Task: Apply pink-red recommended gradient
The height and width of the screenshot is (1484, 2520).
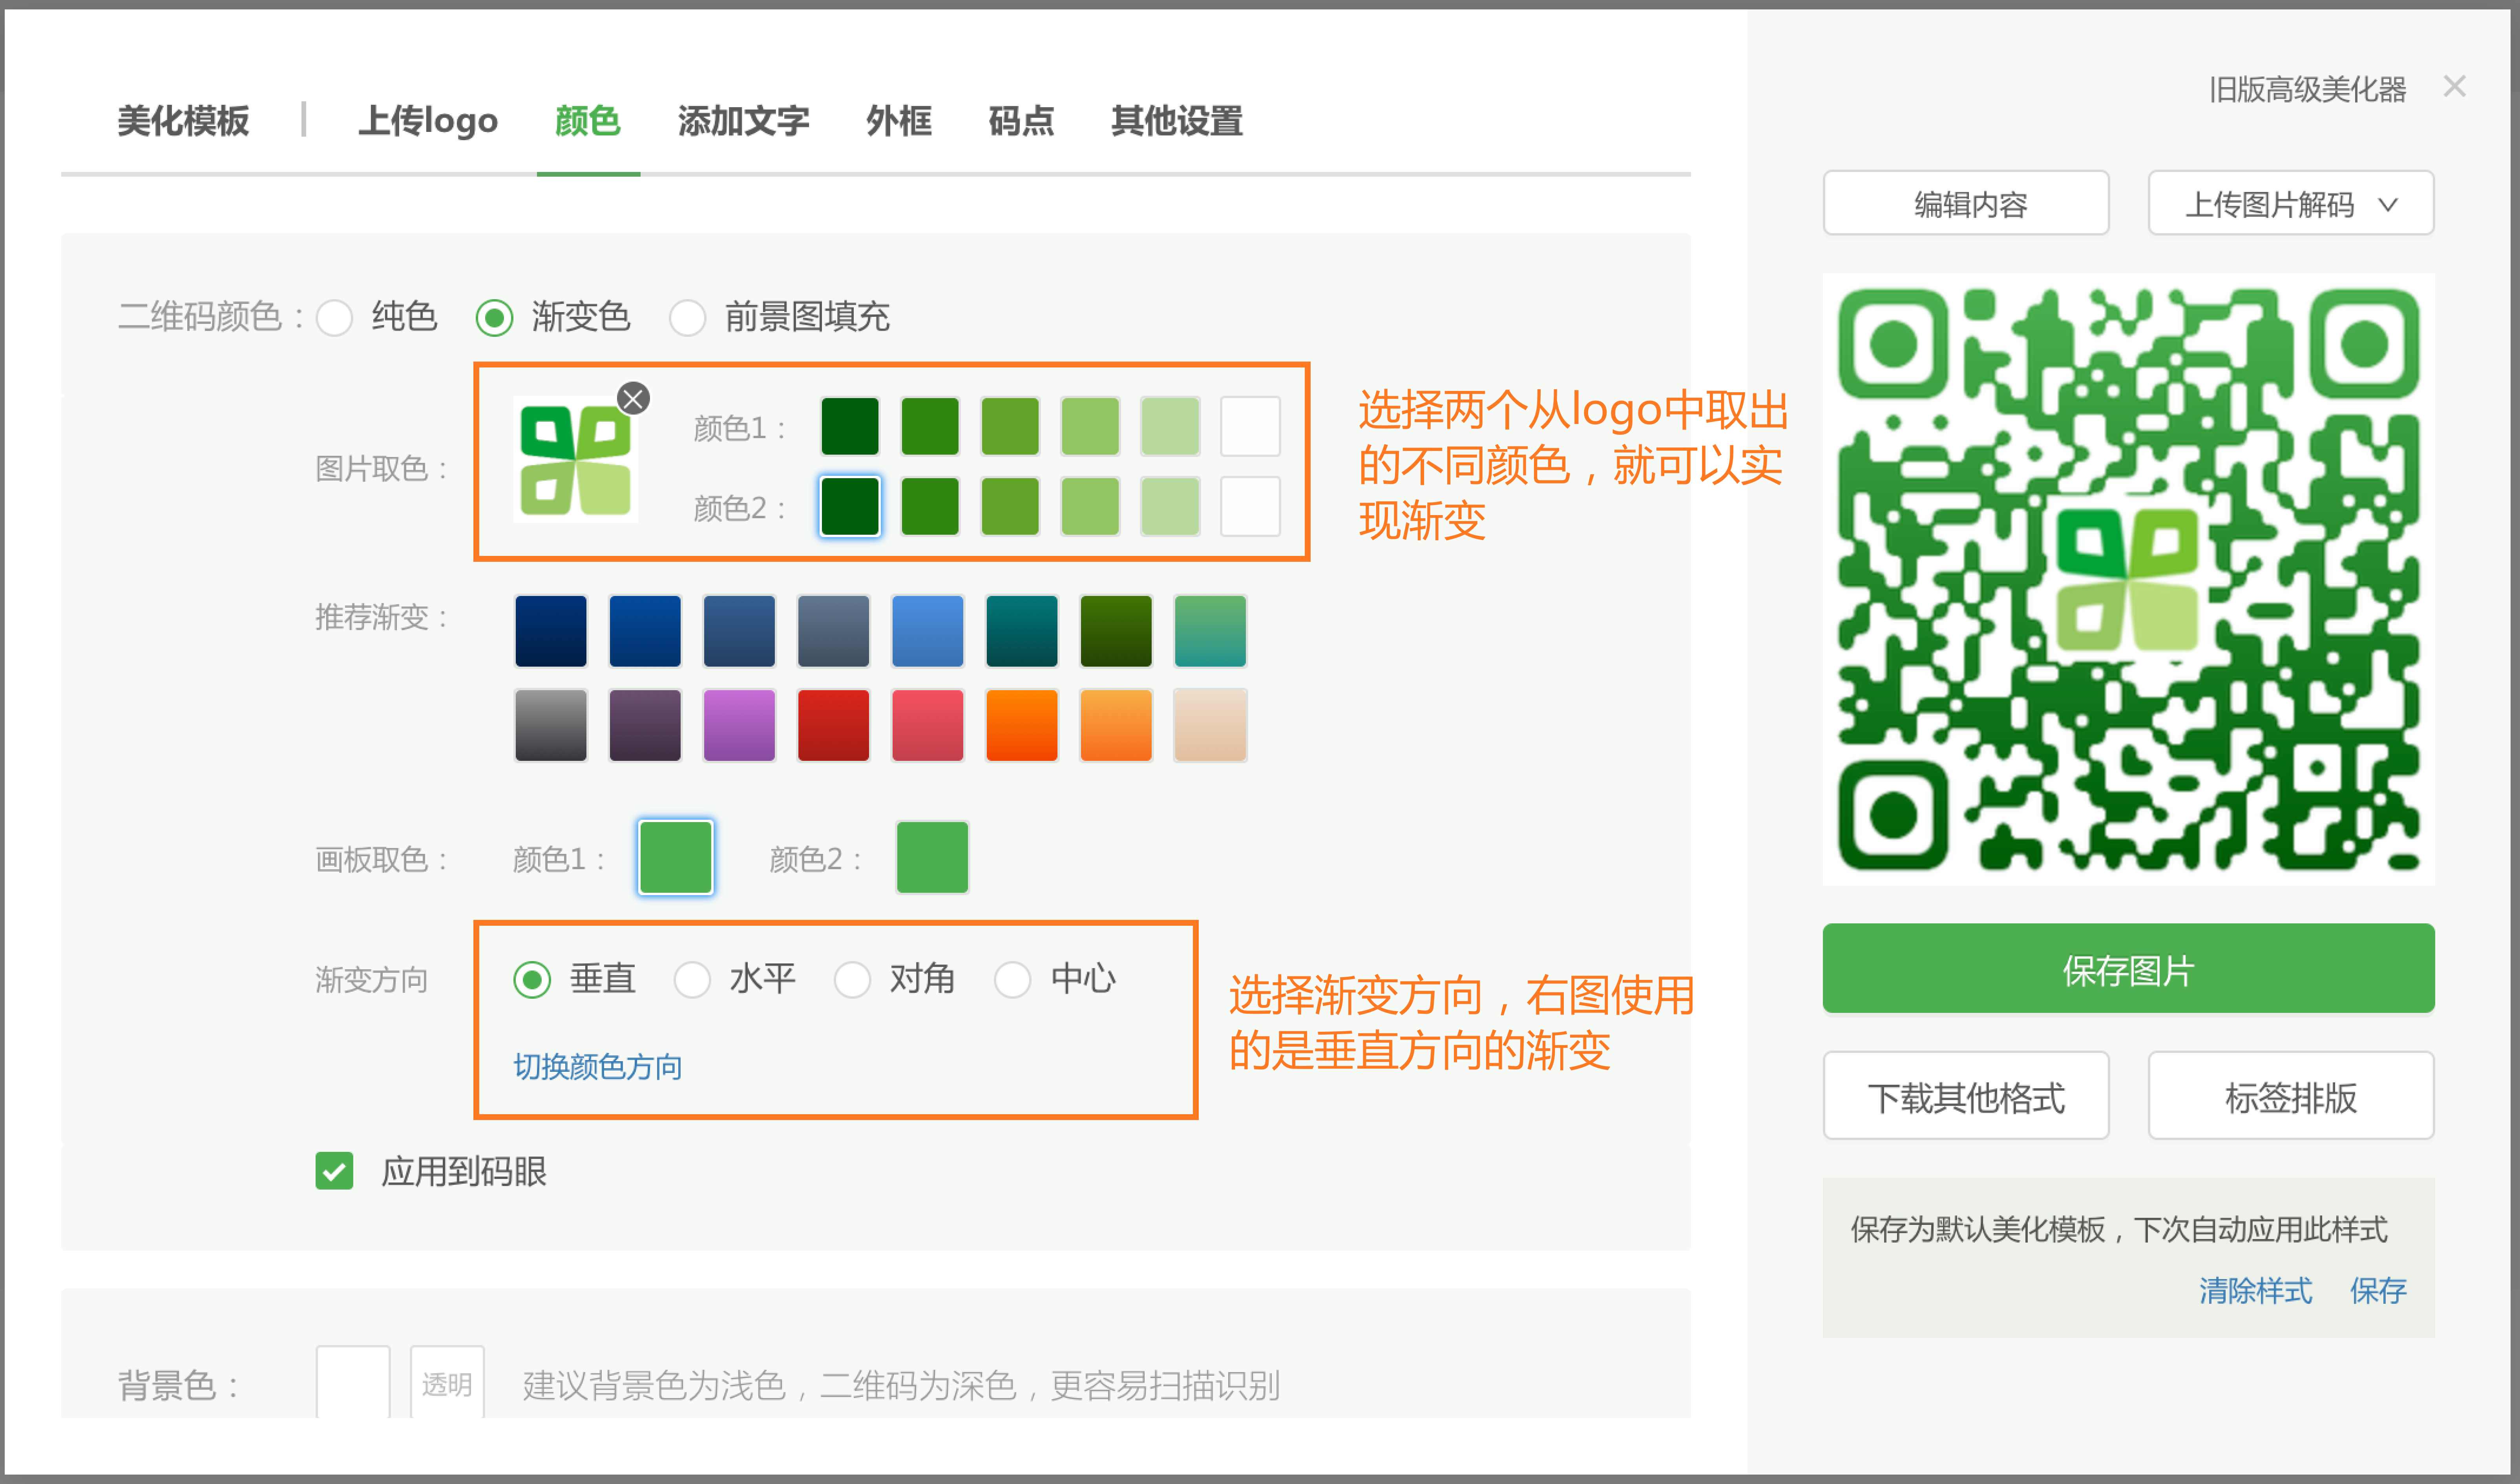Action: [927, 725]
